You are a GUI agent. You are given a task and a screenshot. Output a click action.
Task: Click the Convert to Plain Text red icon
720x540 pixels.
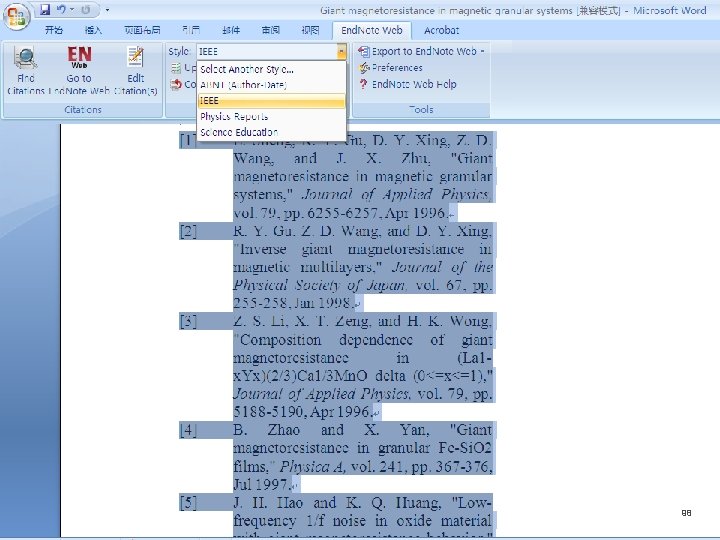pos(176,84)
